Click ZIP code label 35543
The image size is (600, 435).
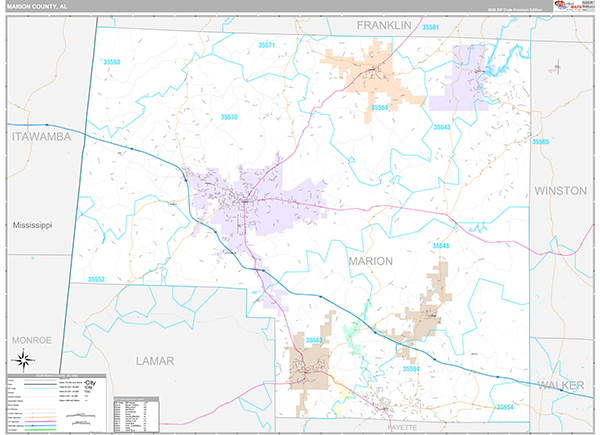click(442, 127)
